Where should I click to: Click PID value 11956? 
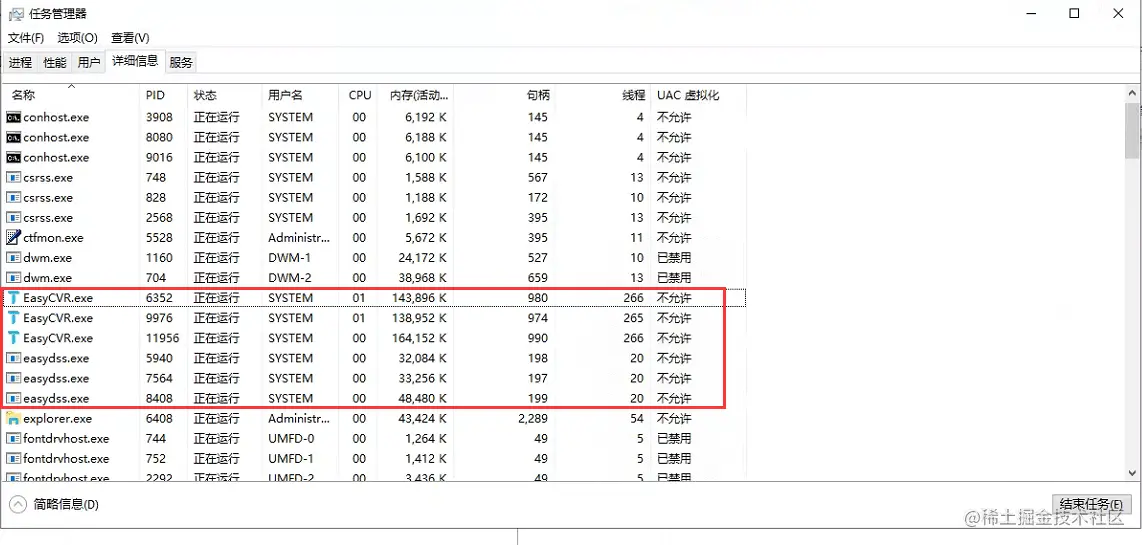click(x=162, y=338)
